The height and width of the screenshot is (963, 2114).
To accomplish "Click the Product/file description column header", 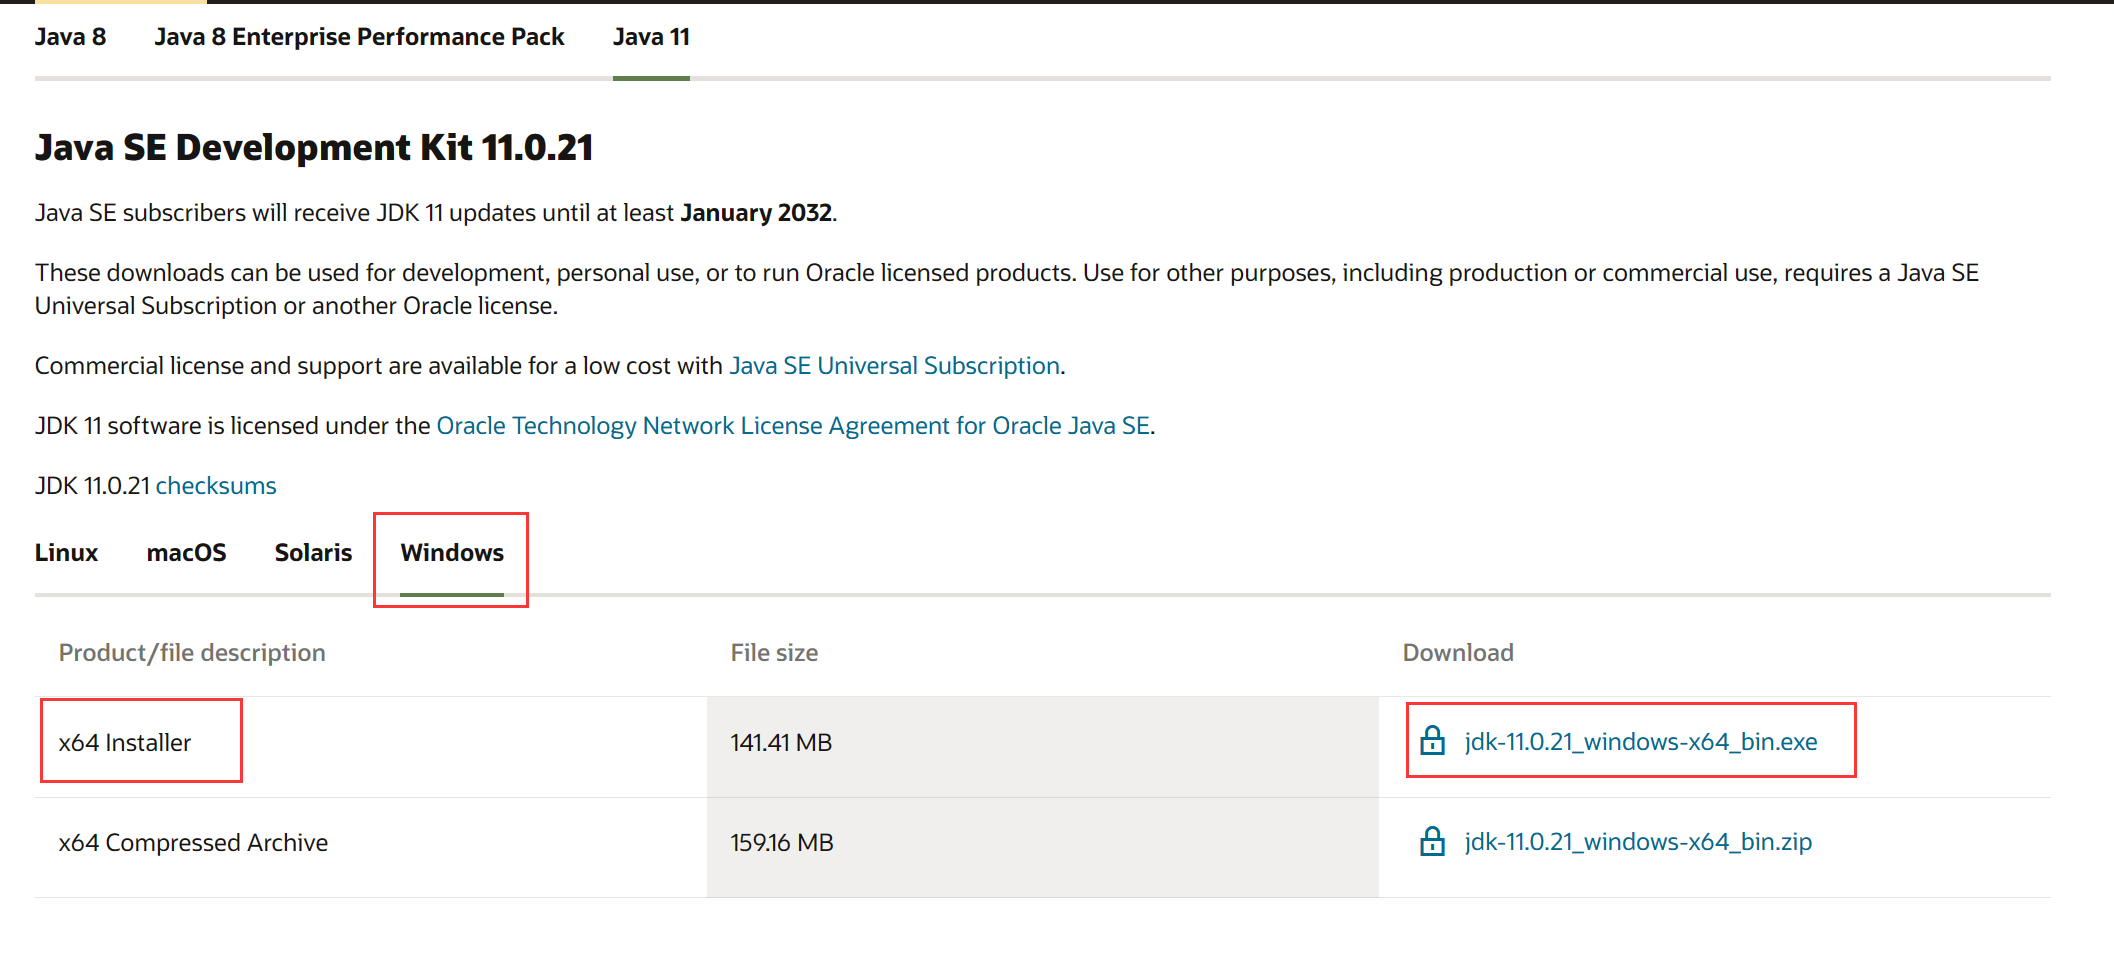I will pos(192,653).
